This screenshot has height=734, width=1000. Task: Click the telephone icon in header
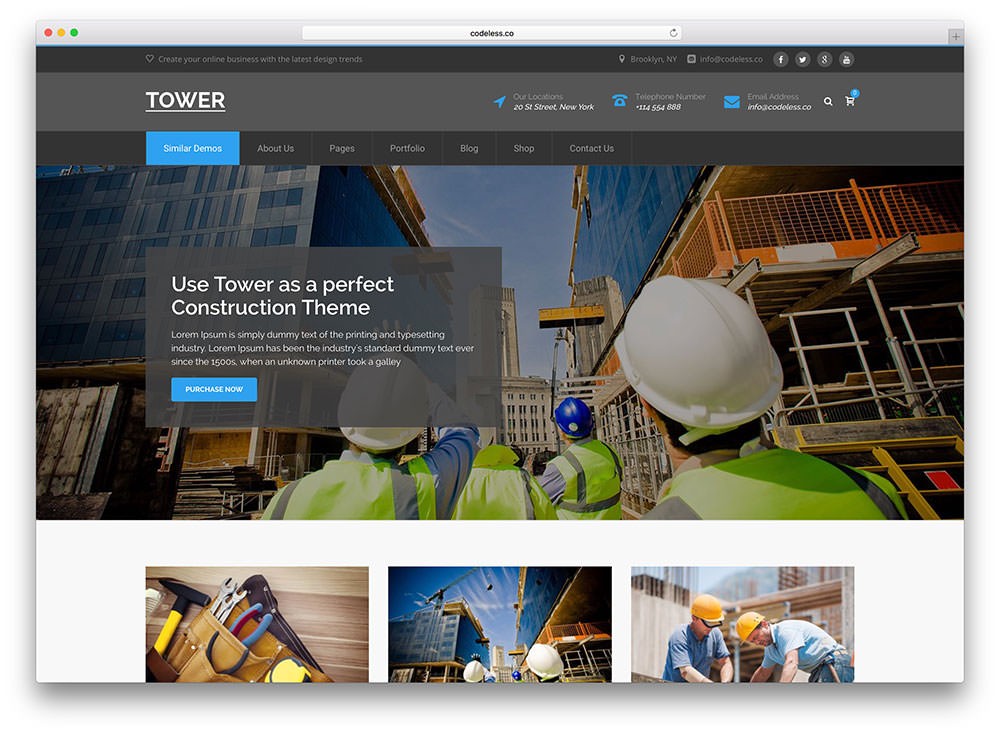coord(619,101)
